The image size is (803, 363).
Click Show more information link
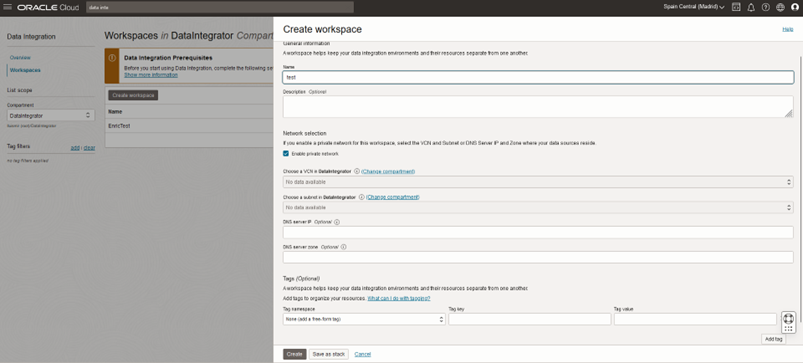point(151,75)
